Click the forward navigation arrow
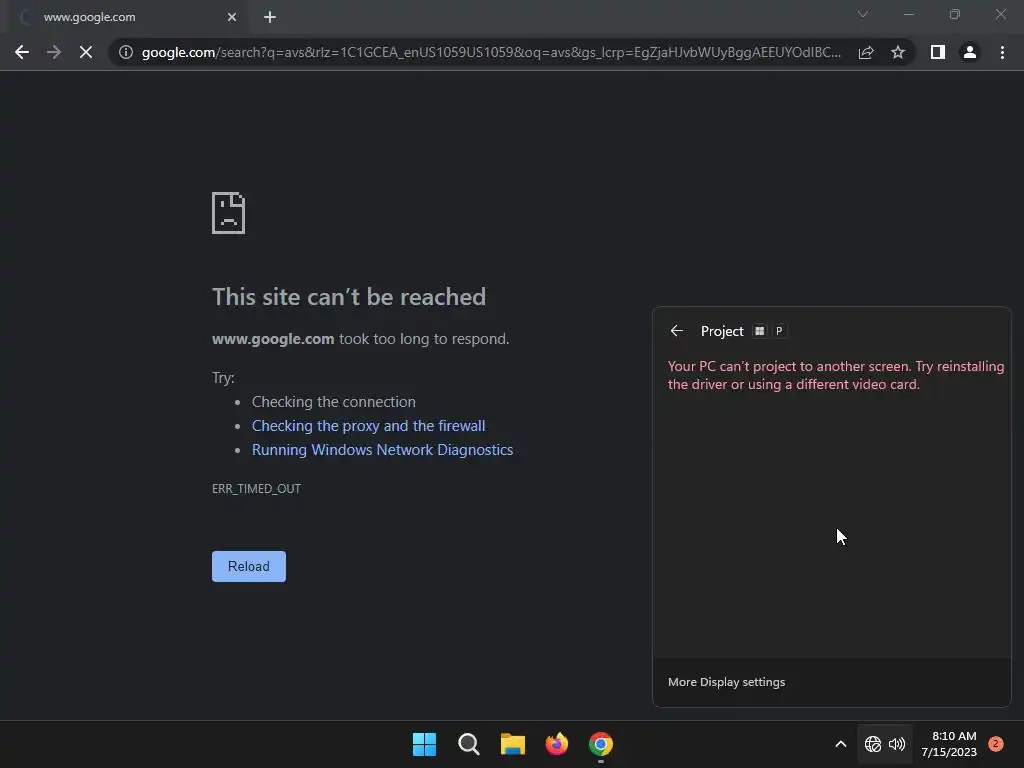The width and height of the screenshot is (1024, 768). click(54, 52)
